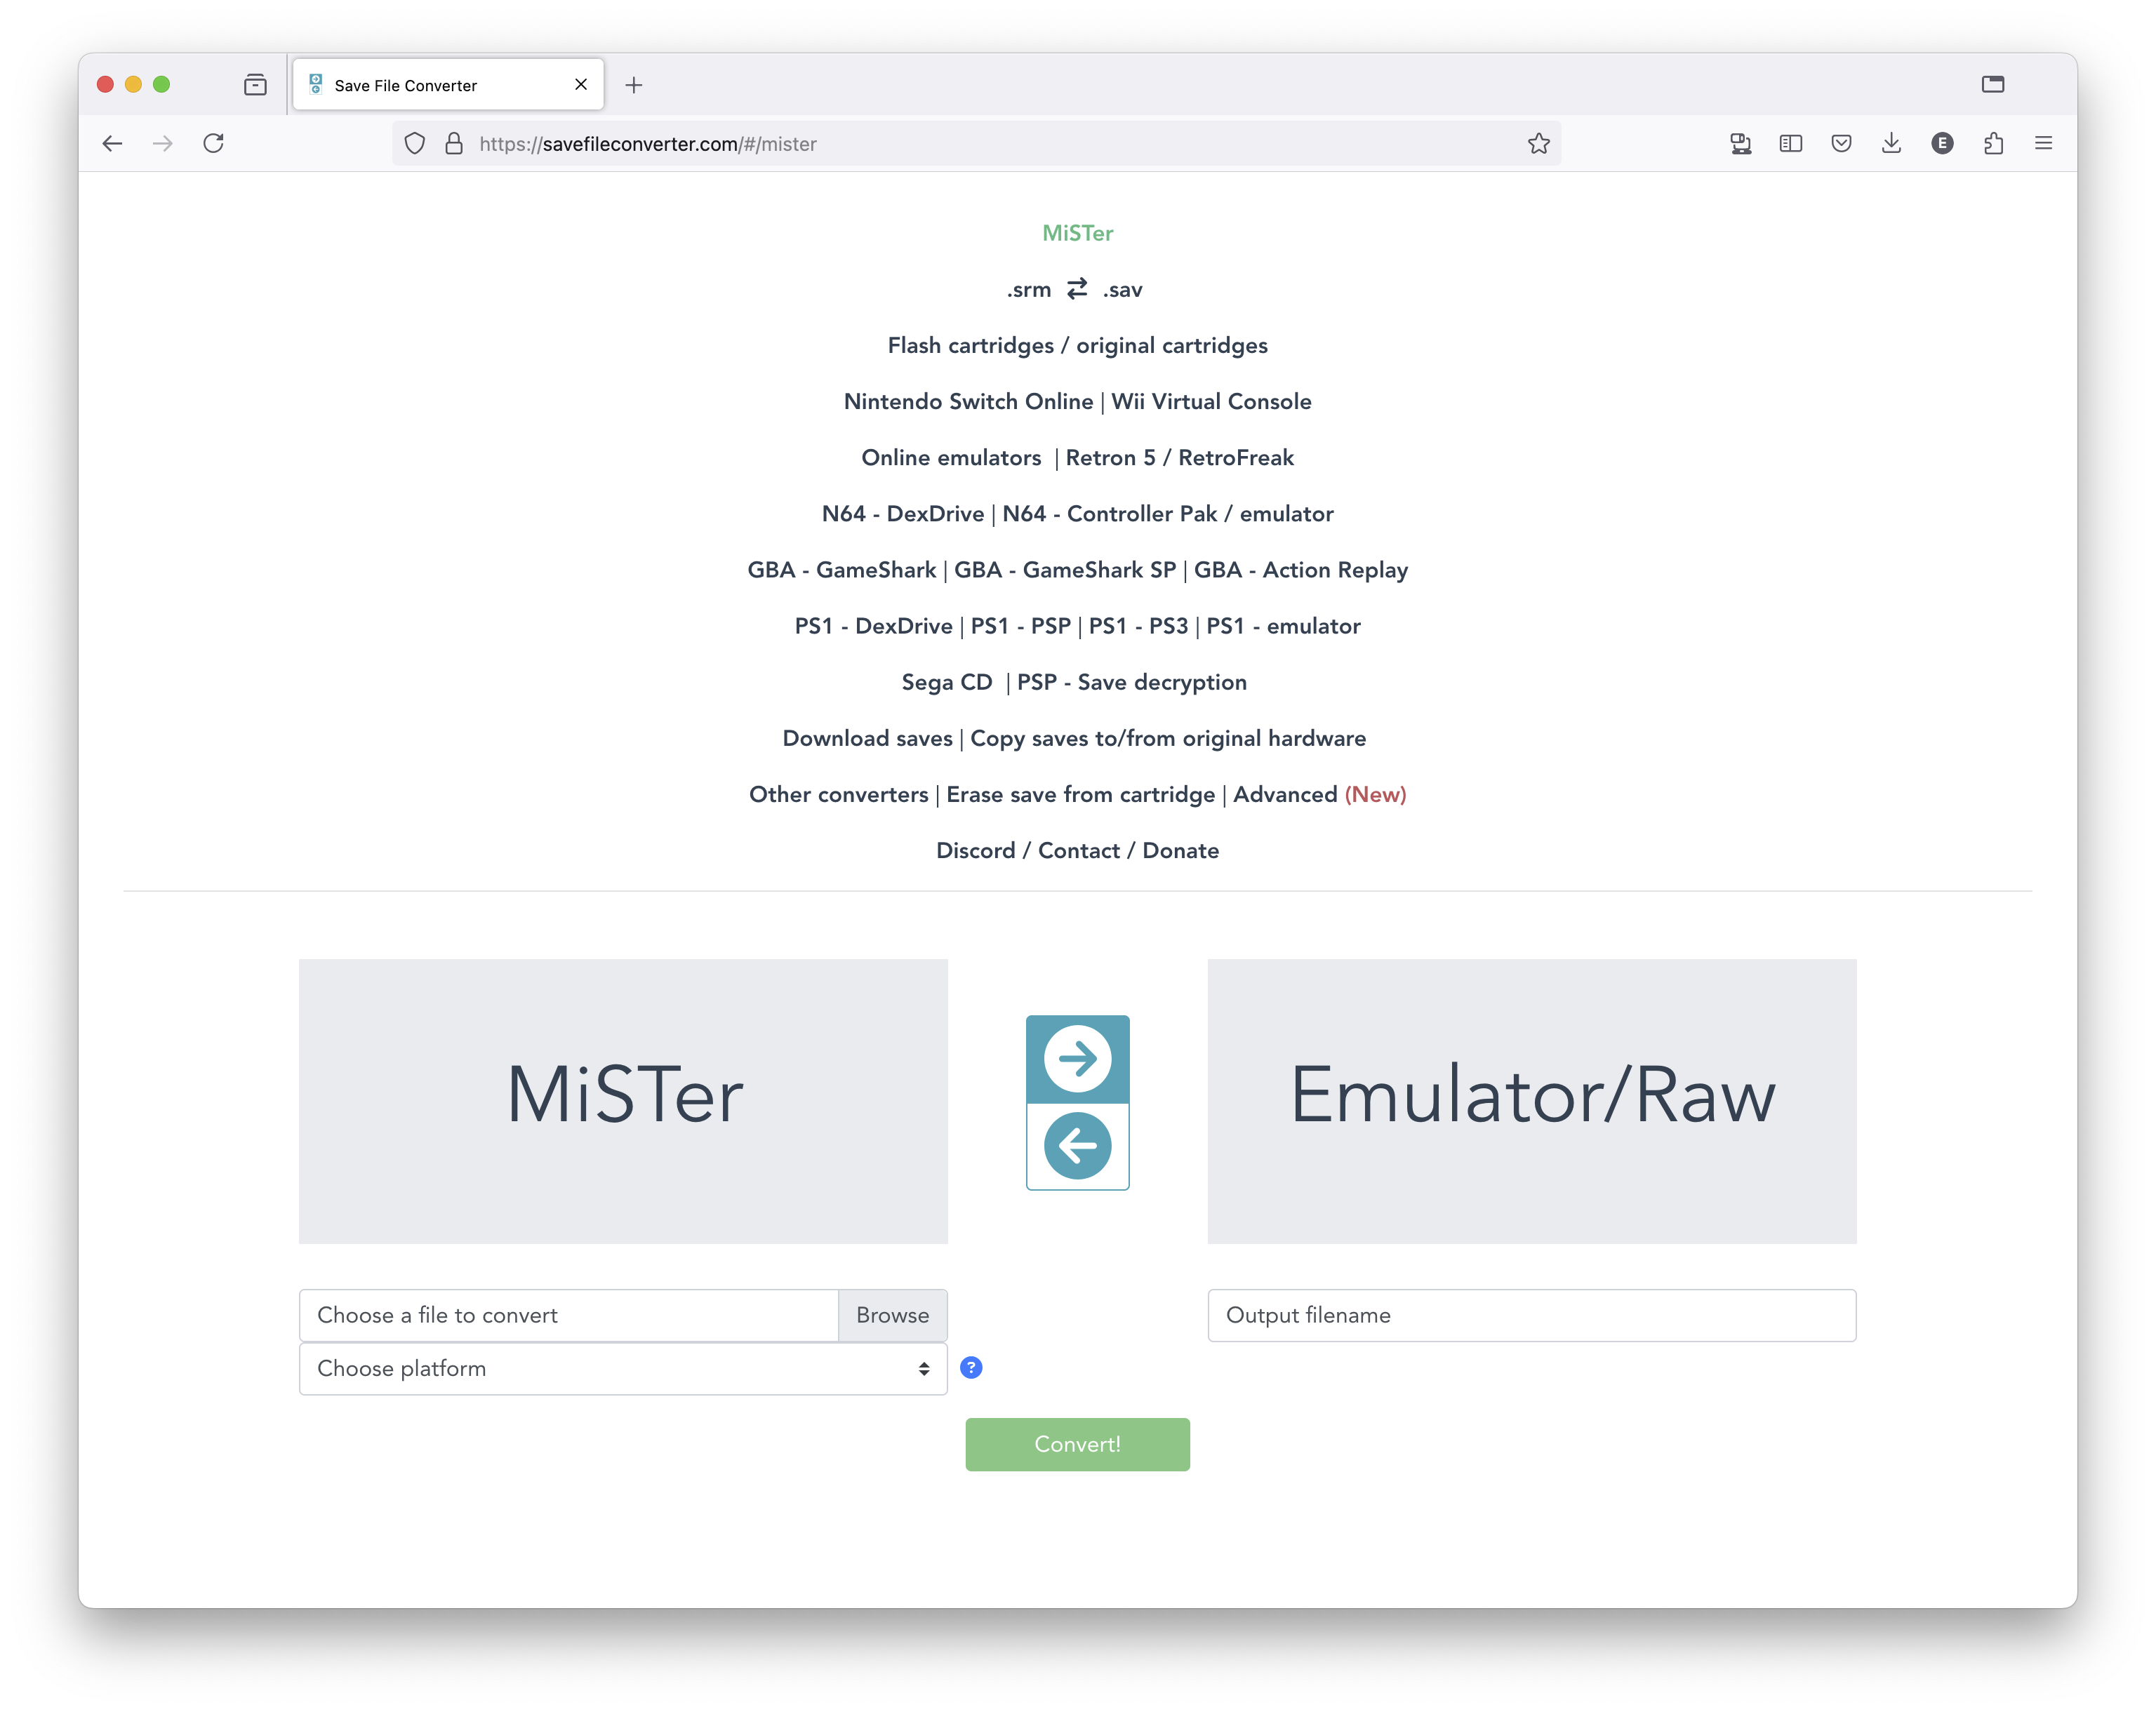
Task: Open the downloads panel
Action: coord(1891,143)
